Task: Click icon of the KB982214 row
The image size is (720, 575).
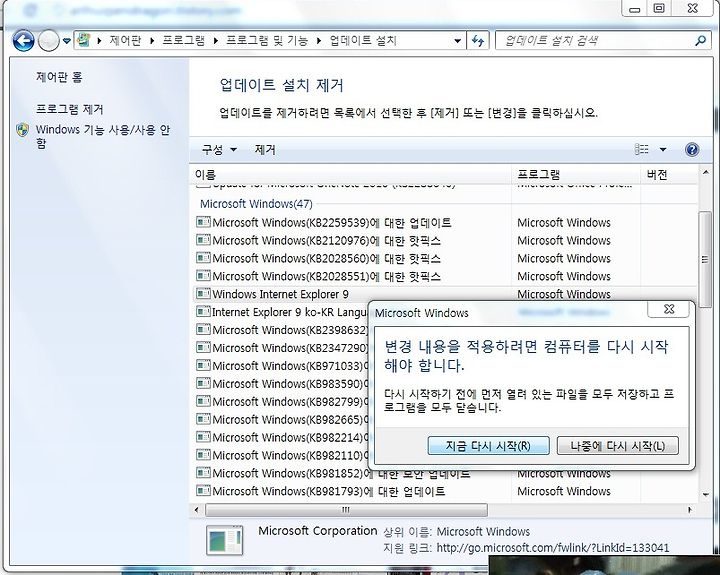Action: (203, 437)
